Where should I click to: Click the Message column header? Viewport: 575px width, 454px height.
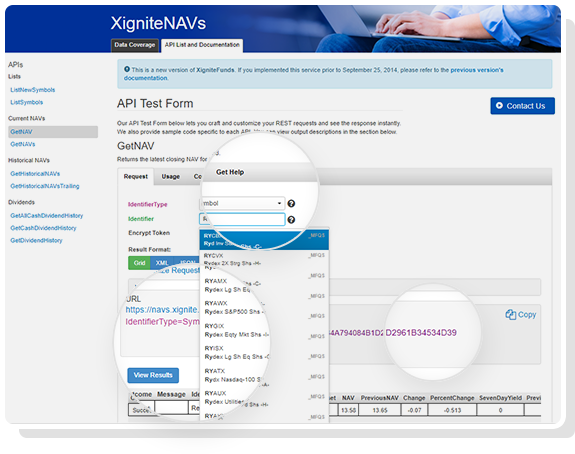171,394
